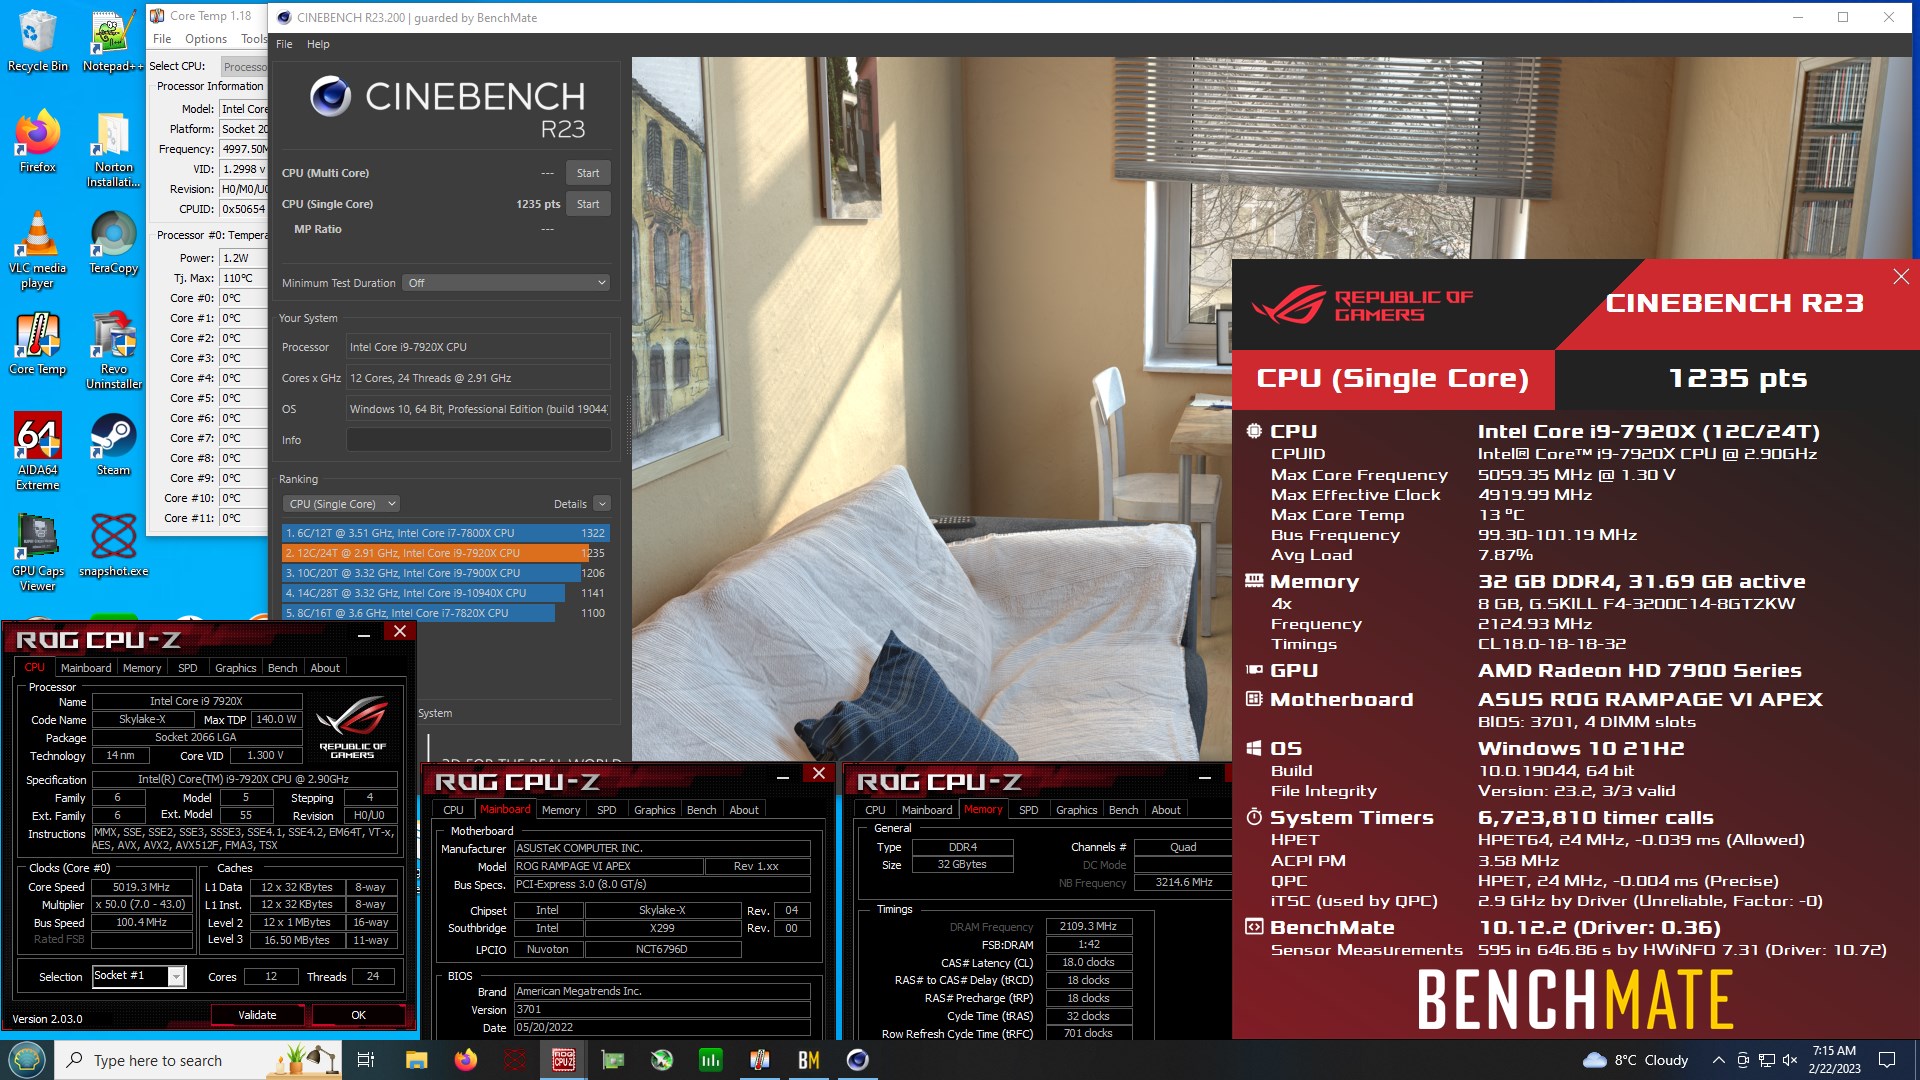1920x1080 pixels.
Task: Open Socket #1 selection dropdown in CPU-Z
Action: point(138,976)
